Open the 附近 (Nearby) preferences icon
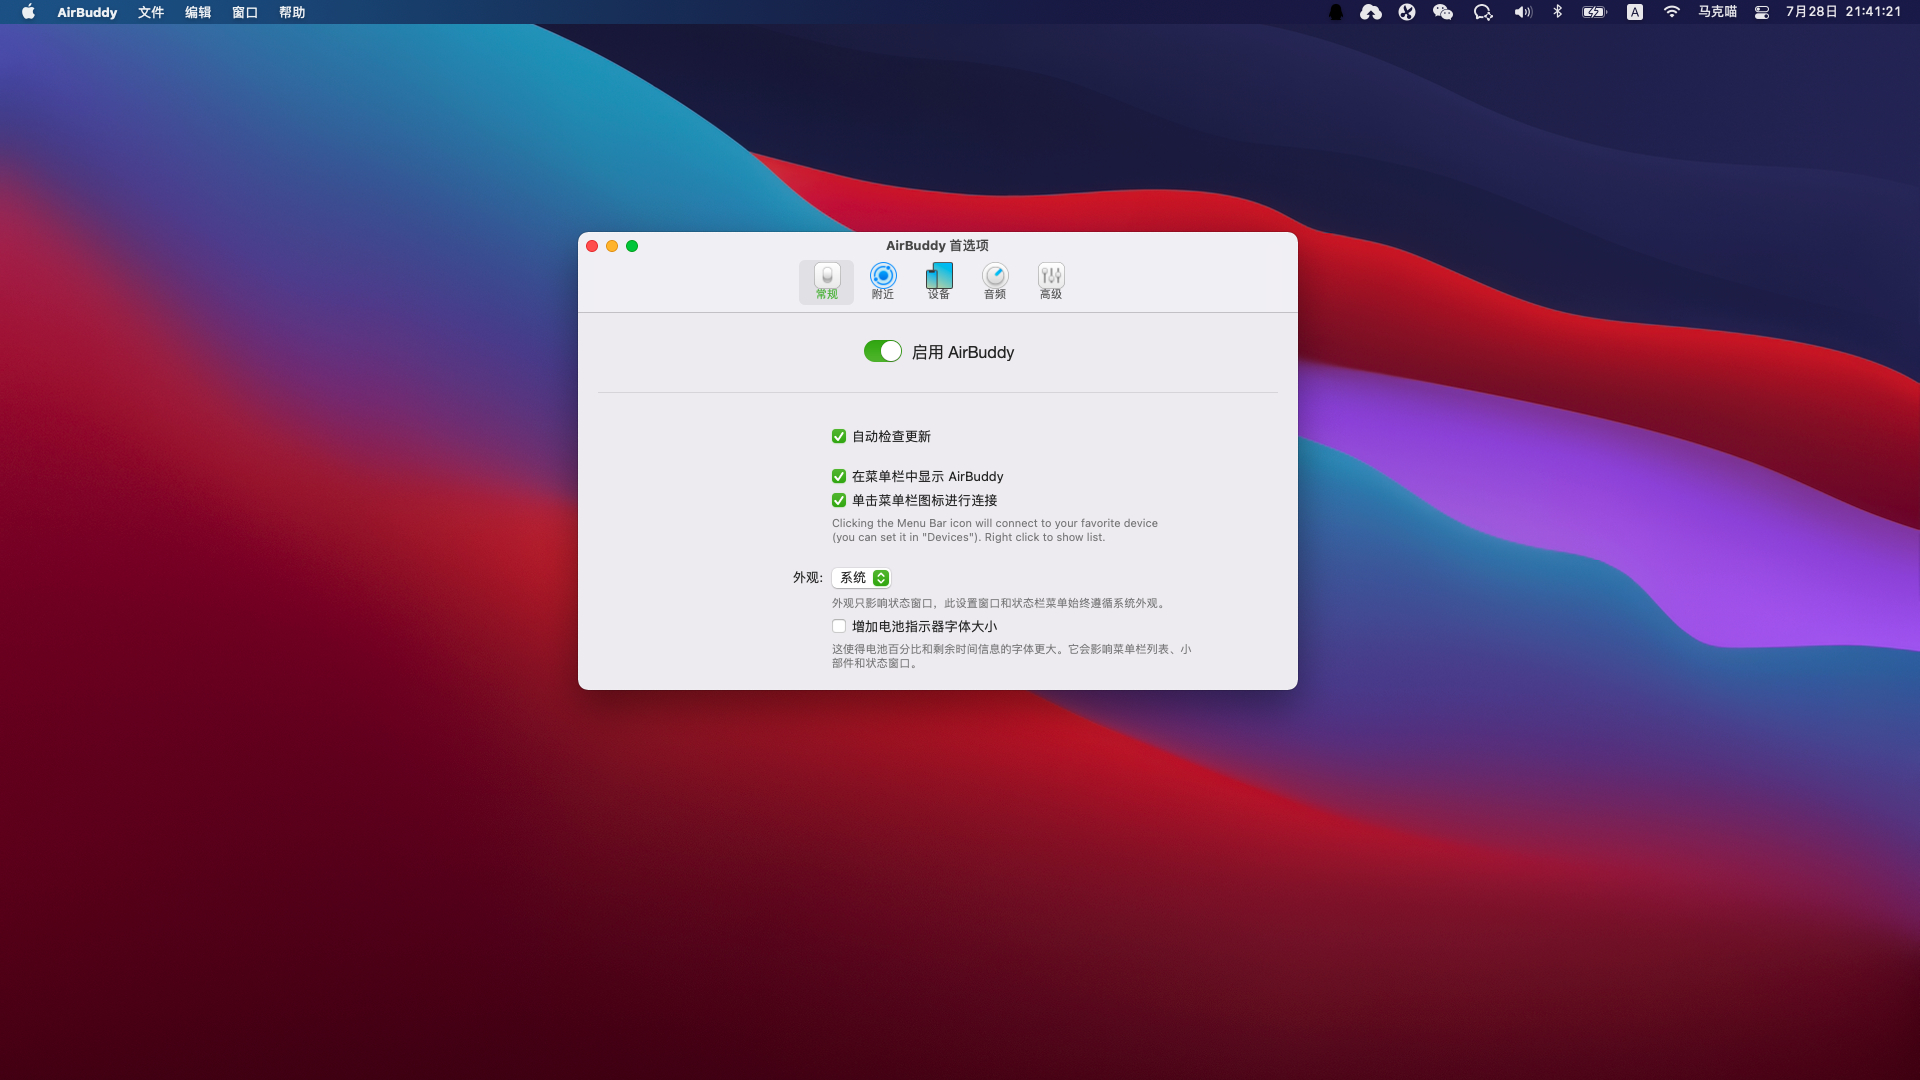 coord(882,280)
